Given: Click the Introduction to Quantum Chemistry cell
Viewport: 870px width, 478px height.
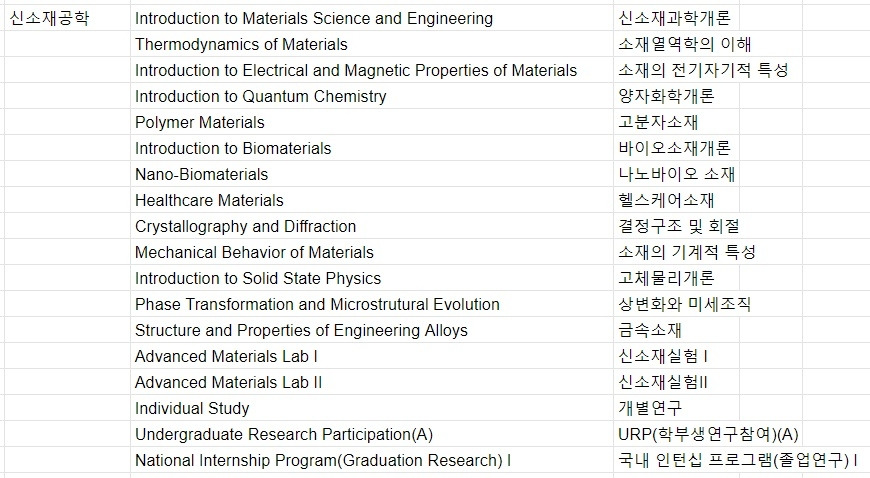Looking at the screenshot, I should (x=372, y=96).
